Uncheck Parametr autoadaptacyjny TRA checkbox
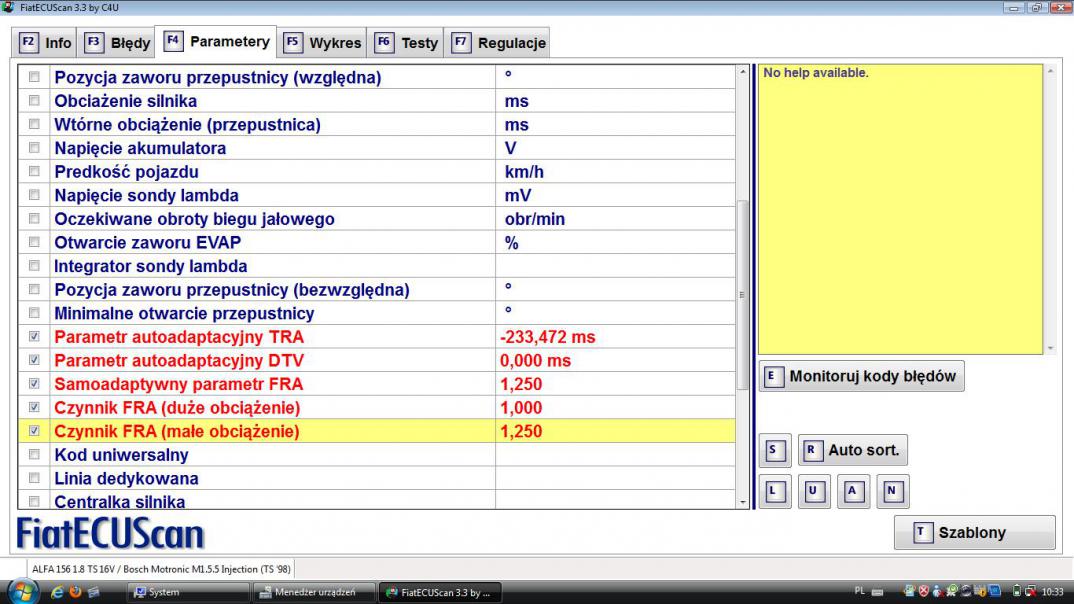1074x604 pixels. pyautogui.click(x=35, y=337)
